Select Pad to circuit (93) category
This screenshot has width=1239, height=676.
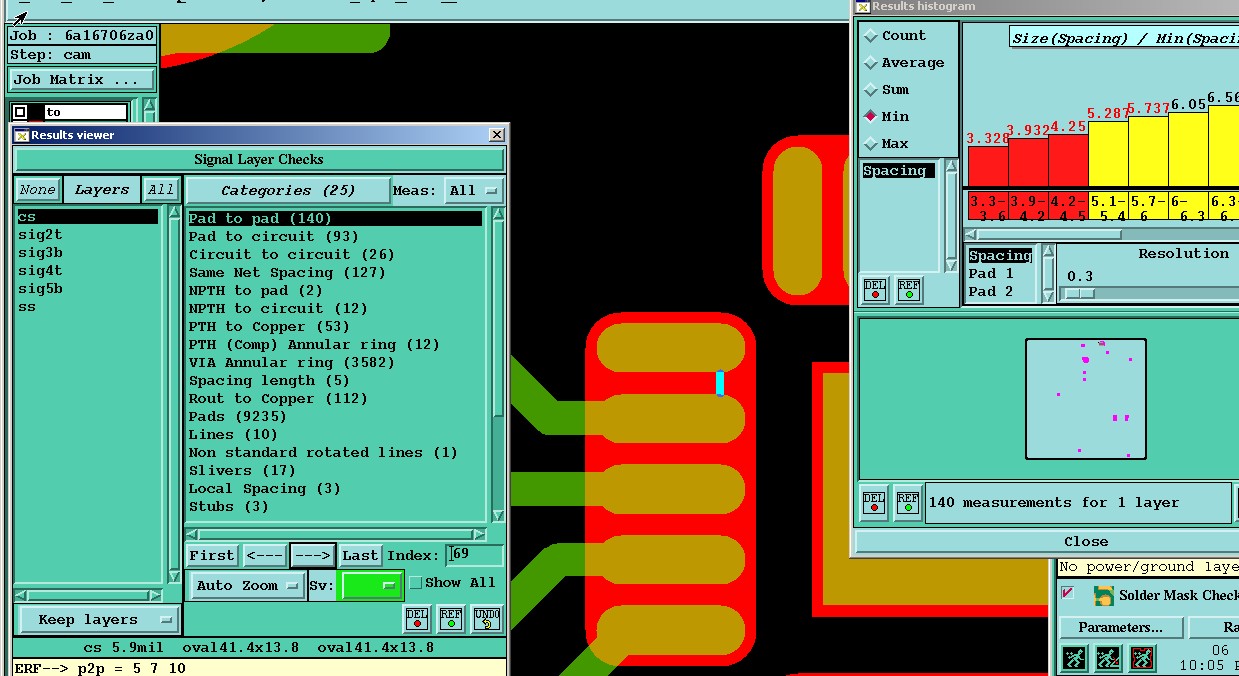click(x=335, y=236)
